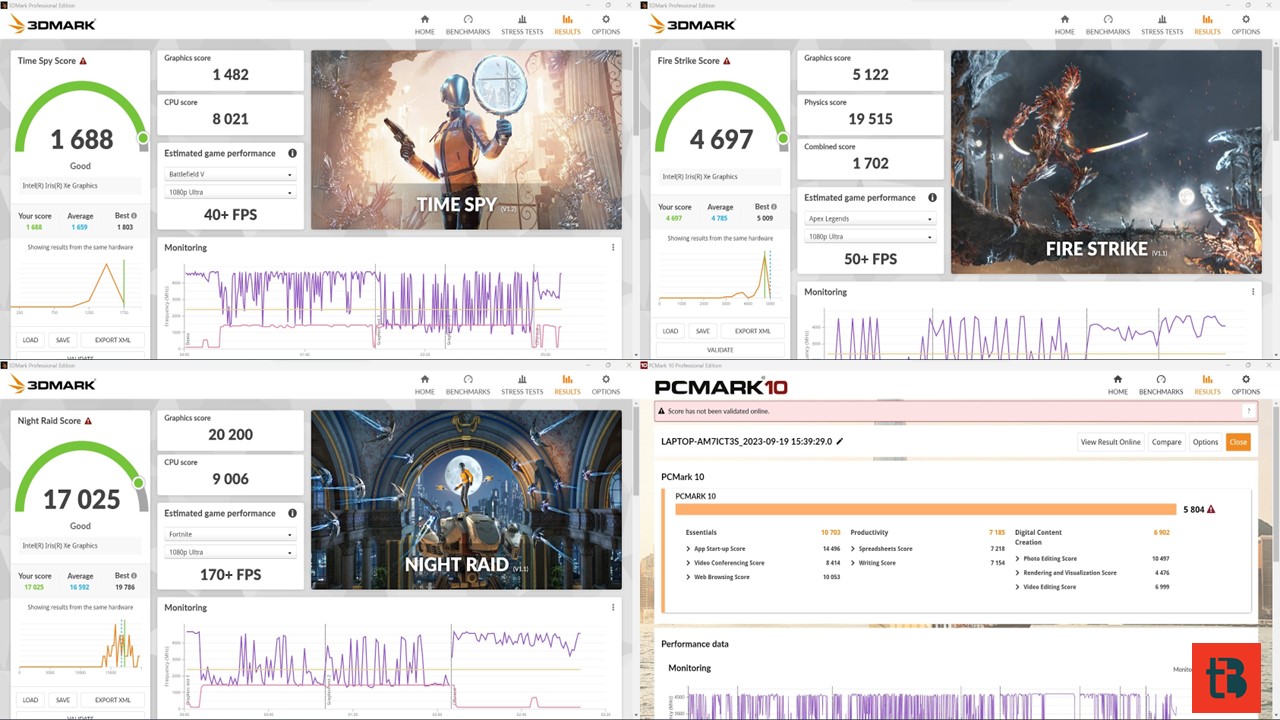The width and height of the screenshot is (1280, 720).
Task: Click the Fire Strike benchmark artwork thumbnail
Action: pyautogui.click(x=1106, y=162)
